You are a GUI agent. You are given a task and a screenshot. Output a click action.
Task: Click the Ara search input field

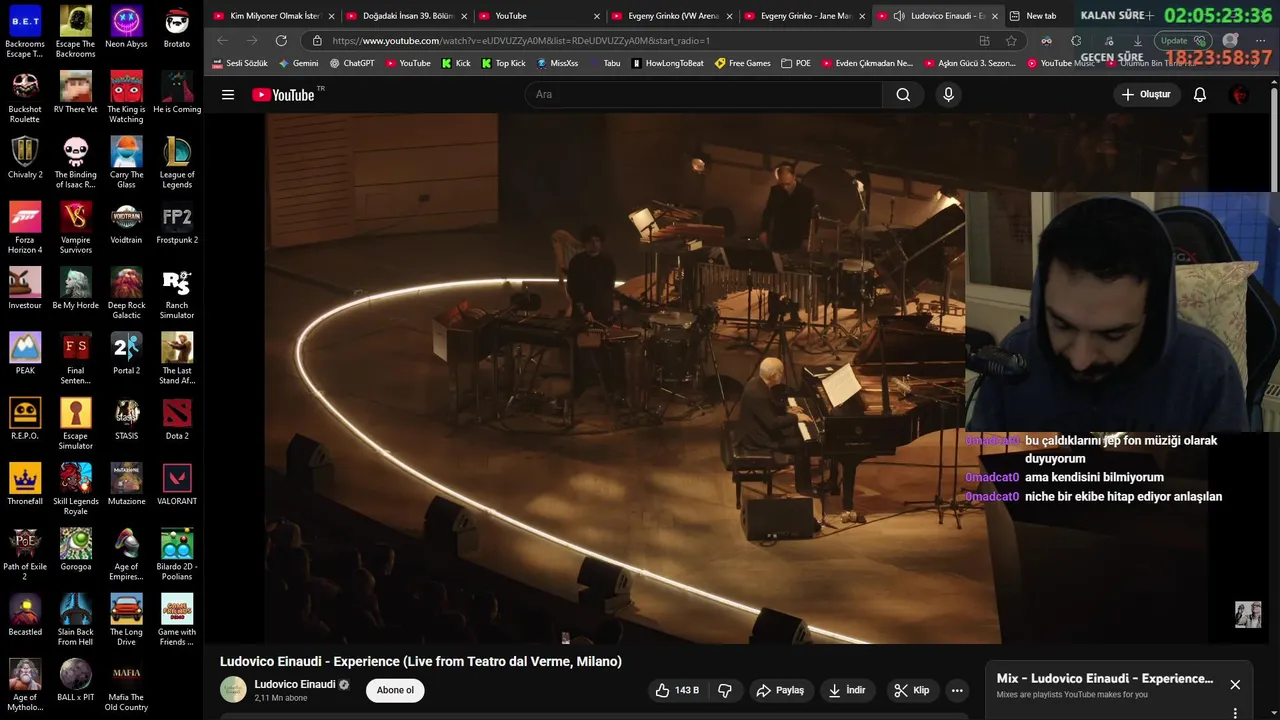click(x=703, y=95)
